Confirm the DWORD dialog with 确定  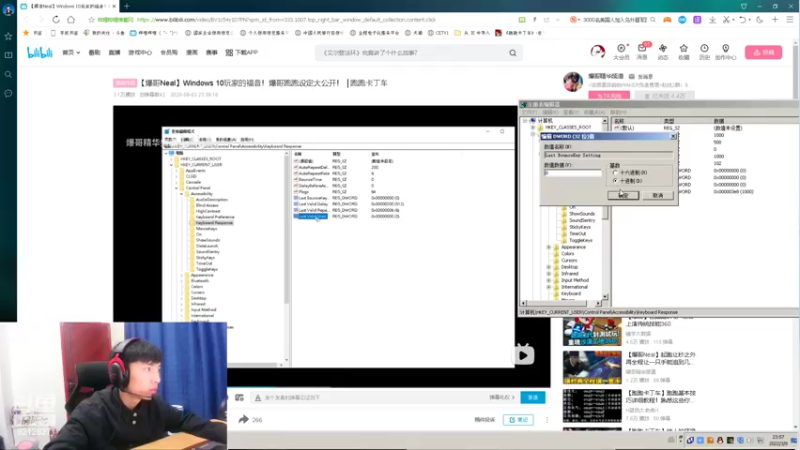623,195
